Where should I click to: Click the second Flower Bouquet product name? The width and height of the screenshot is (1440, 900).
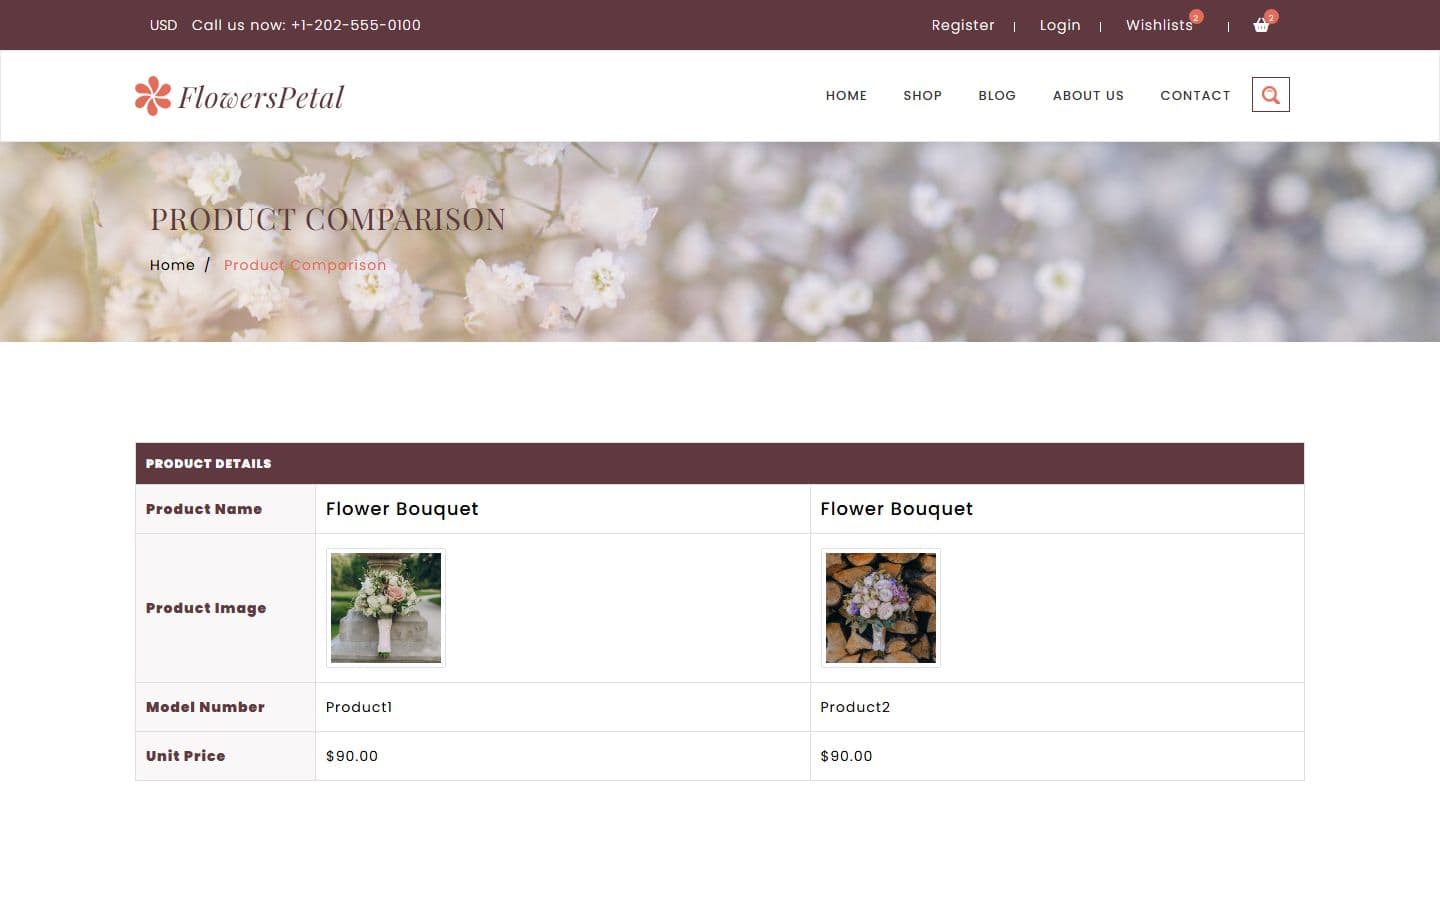896,509
